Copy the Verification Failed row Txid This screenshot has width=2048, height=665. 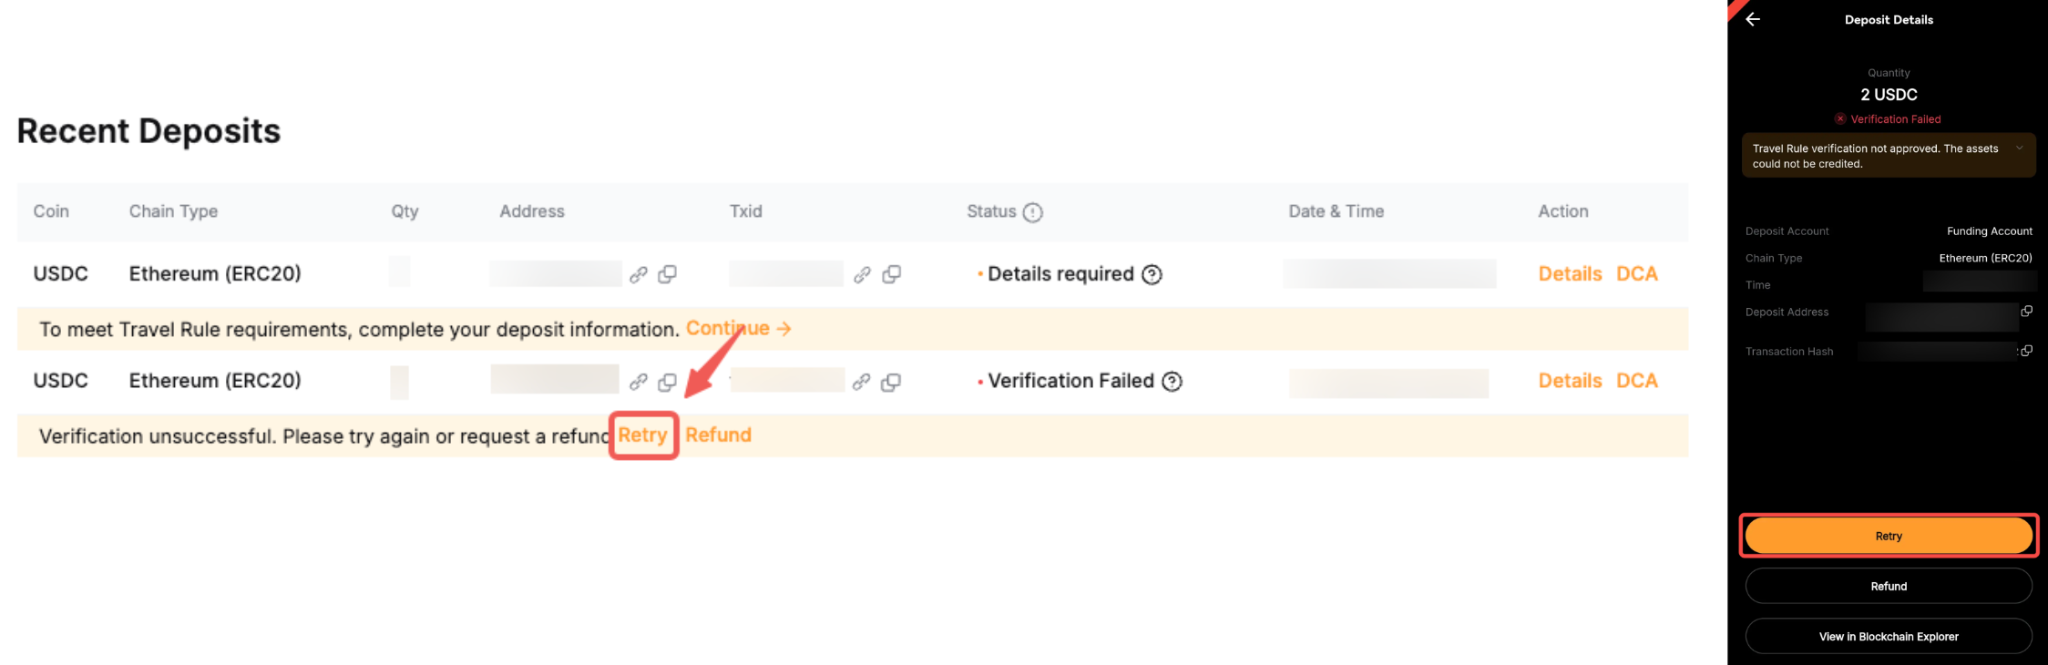[x=890, y=381]
